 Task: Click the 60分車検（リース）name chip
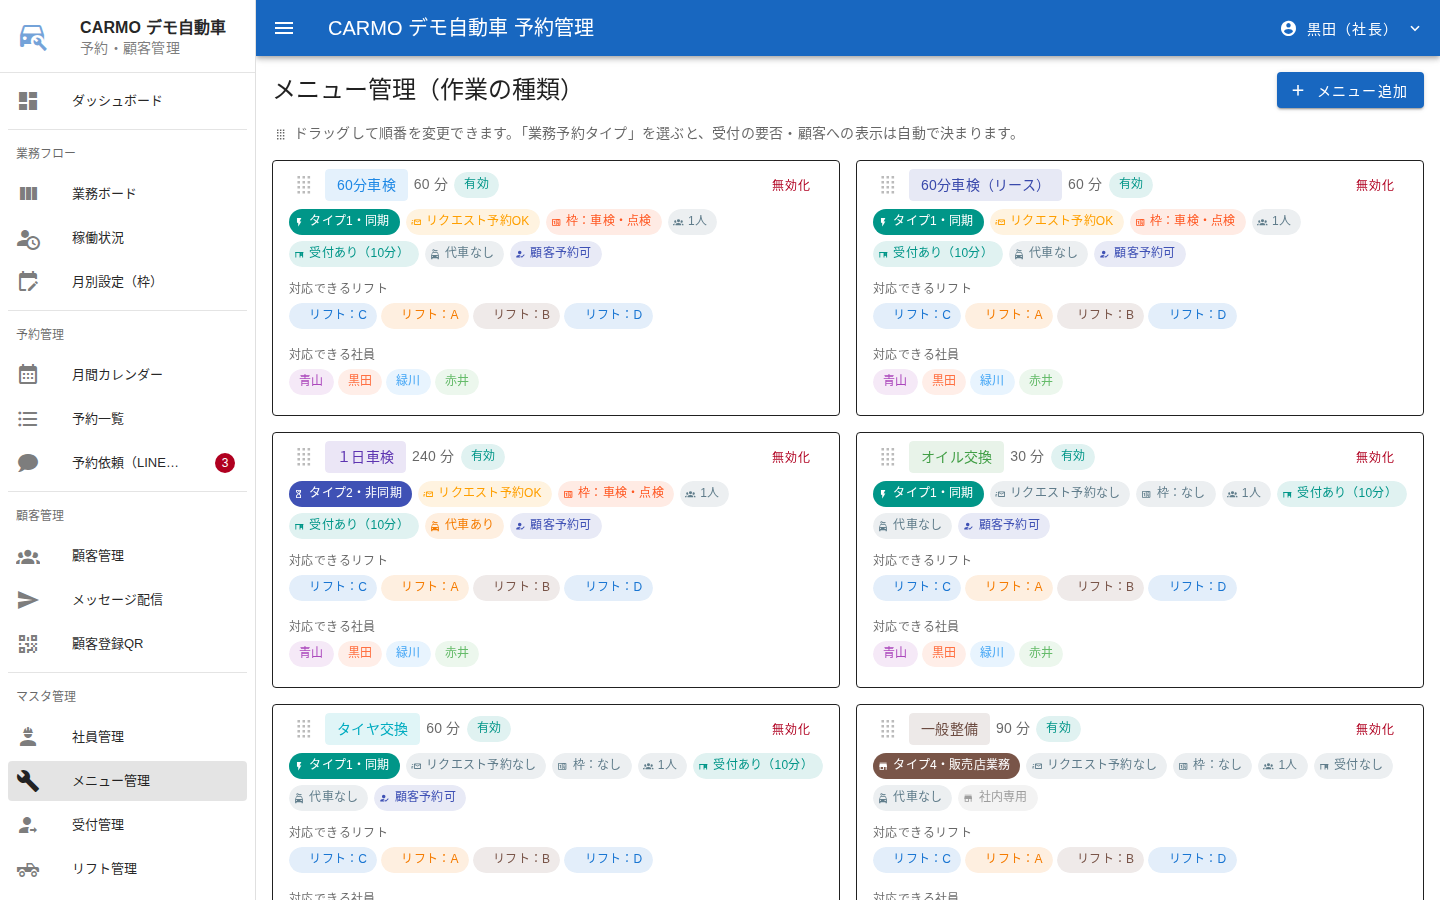click(x=985, y=185)
